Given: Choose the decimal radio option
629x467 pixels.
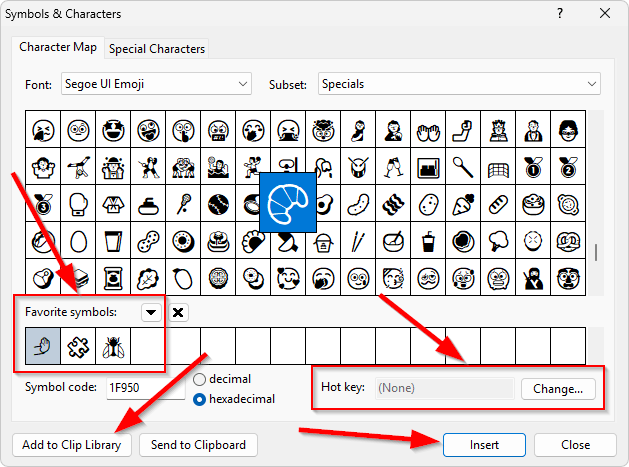Looking at the screenshot, I should 199,379.
